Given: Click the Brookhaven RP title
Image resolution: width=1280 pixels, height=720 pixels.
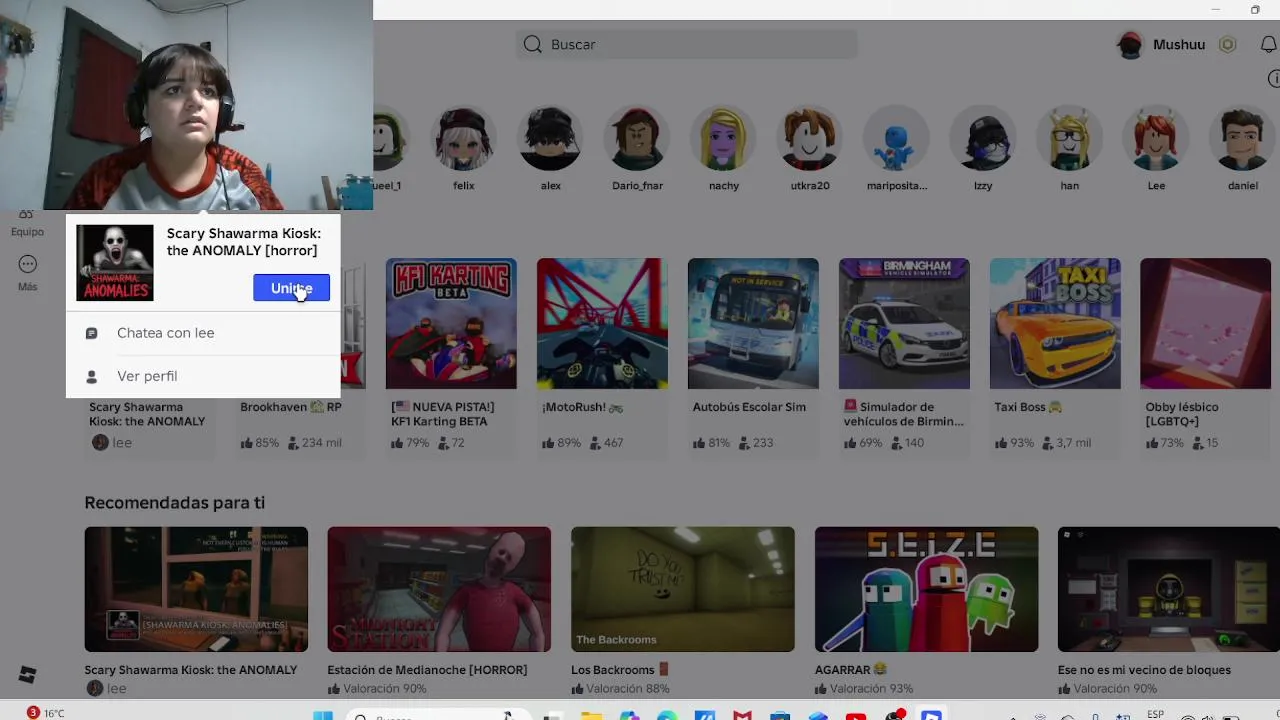Looking at the screenshot, I should [x=290, y=407].
